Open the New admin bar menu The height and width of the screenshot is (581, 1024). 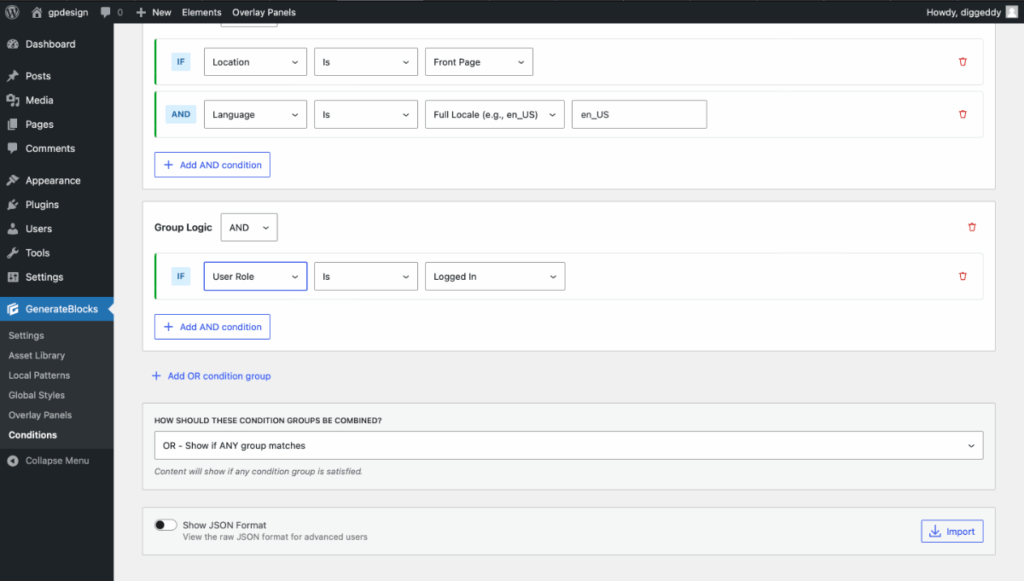[x=153, y=12]
